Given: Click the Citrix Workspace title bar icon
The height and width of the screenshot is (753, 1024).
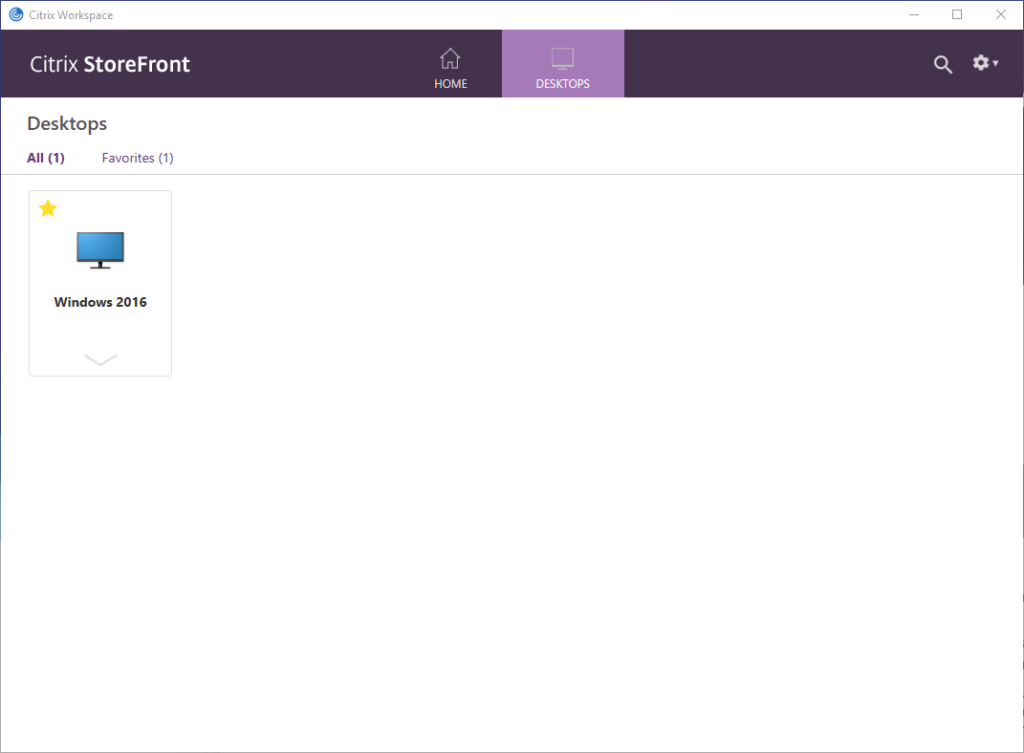Looking at the screenshot, I should [16, 14].
